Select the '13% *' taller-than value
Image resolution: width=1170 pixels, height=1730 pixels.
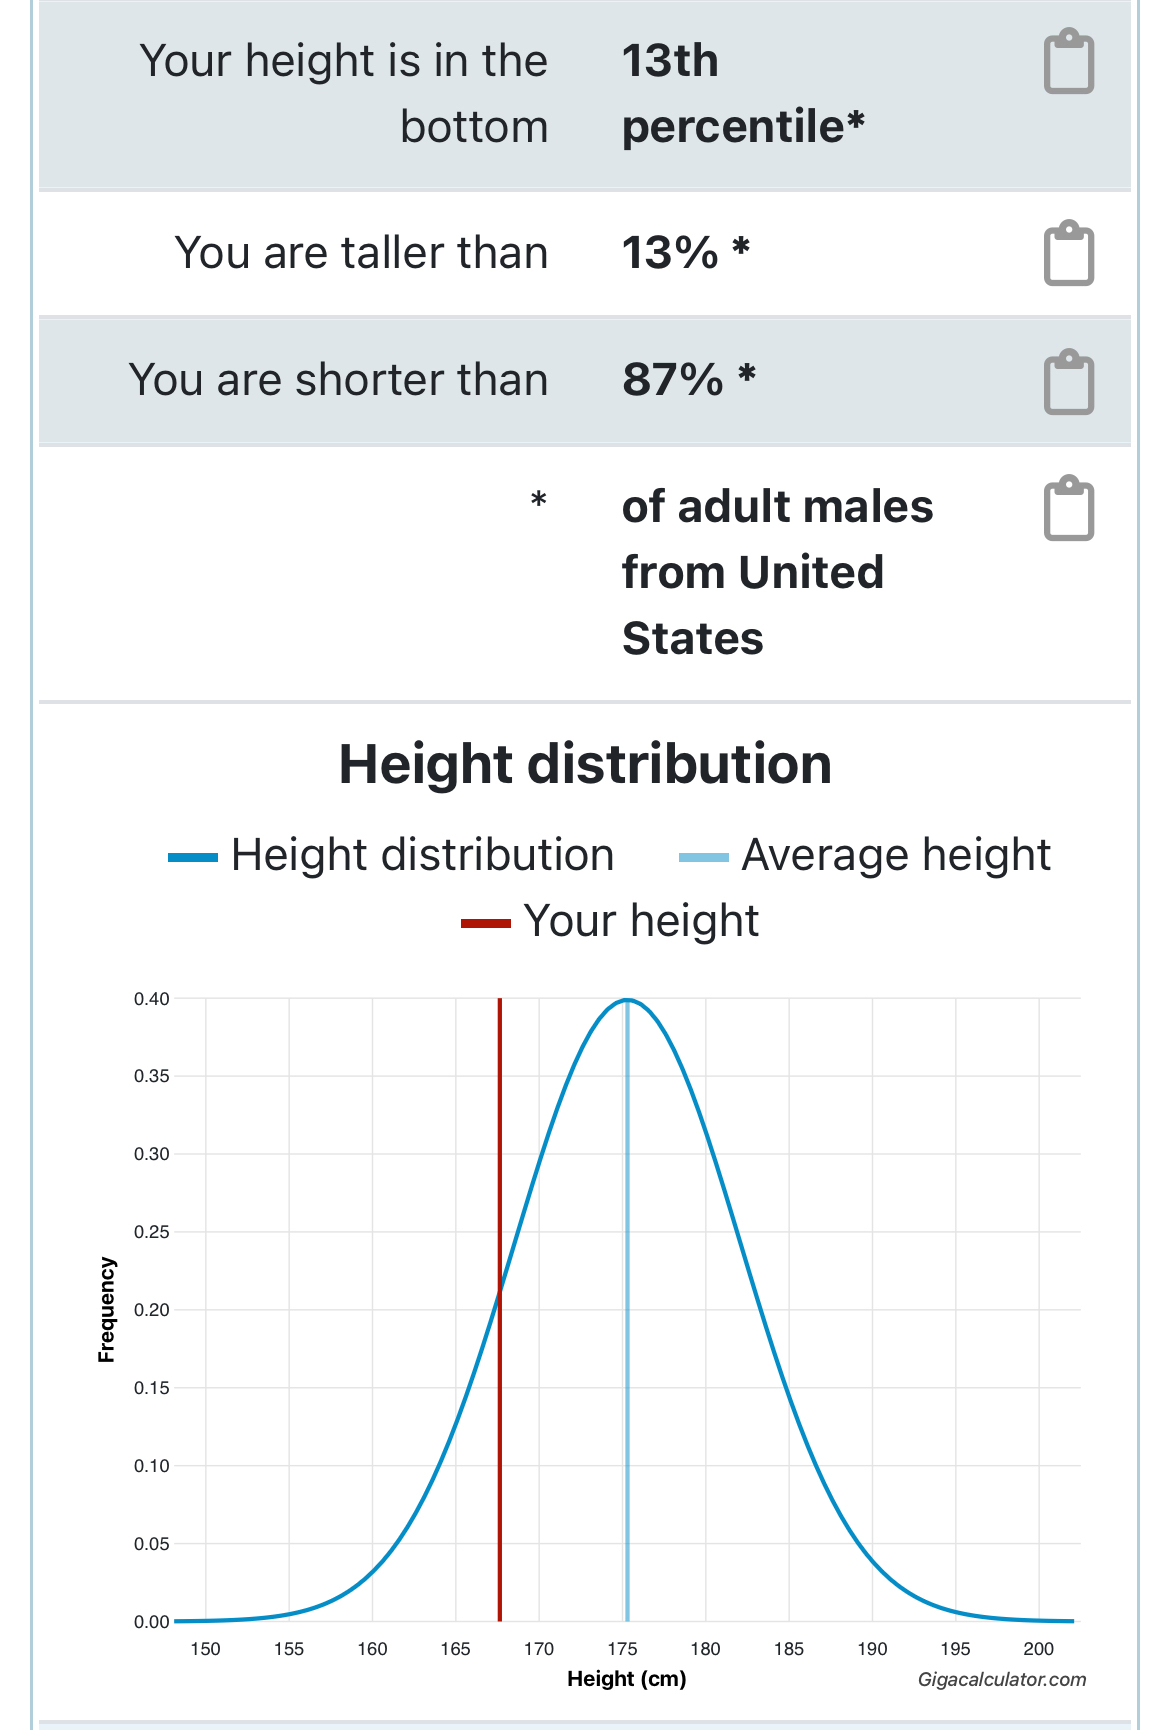pyautogui.click(x=685, y=253)
